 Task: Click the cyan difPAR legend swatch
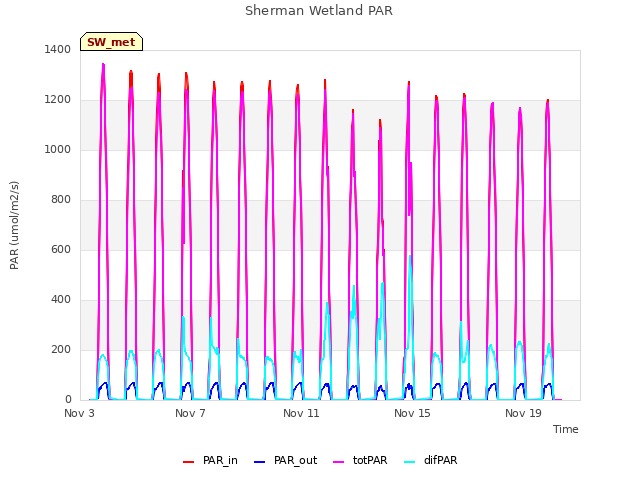(409, 462)
